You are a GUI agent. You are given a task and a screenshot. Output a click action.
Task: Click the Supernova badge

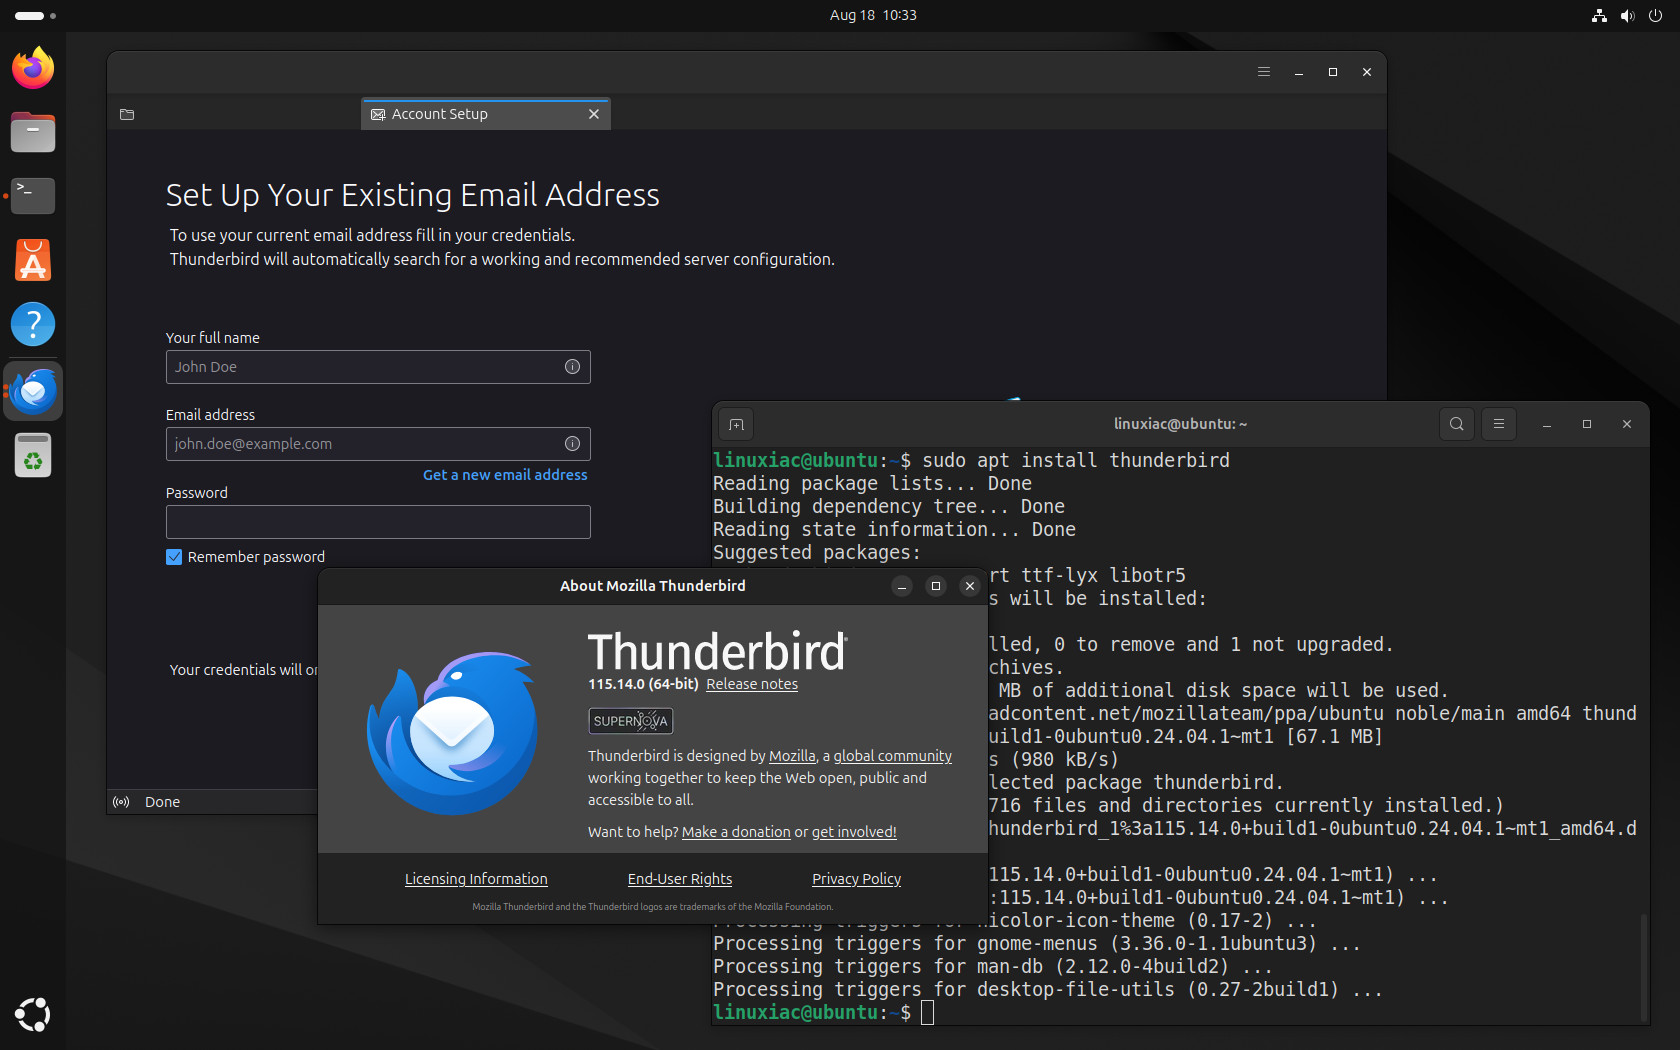click(x=630, y=721)
